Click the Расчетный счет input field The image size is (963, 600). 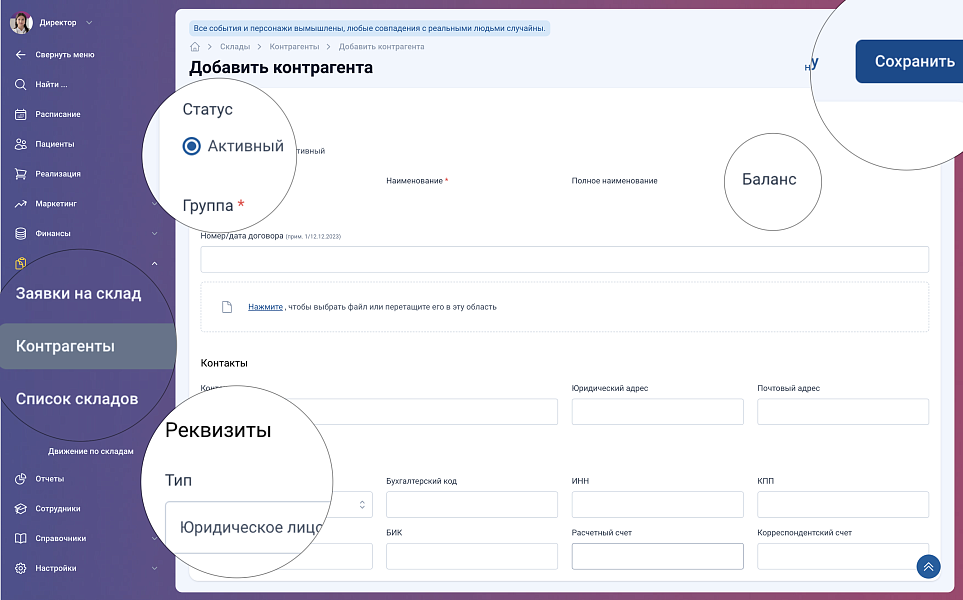click(657, 557)
